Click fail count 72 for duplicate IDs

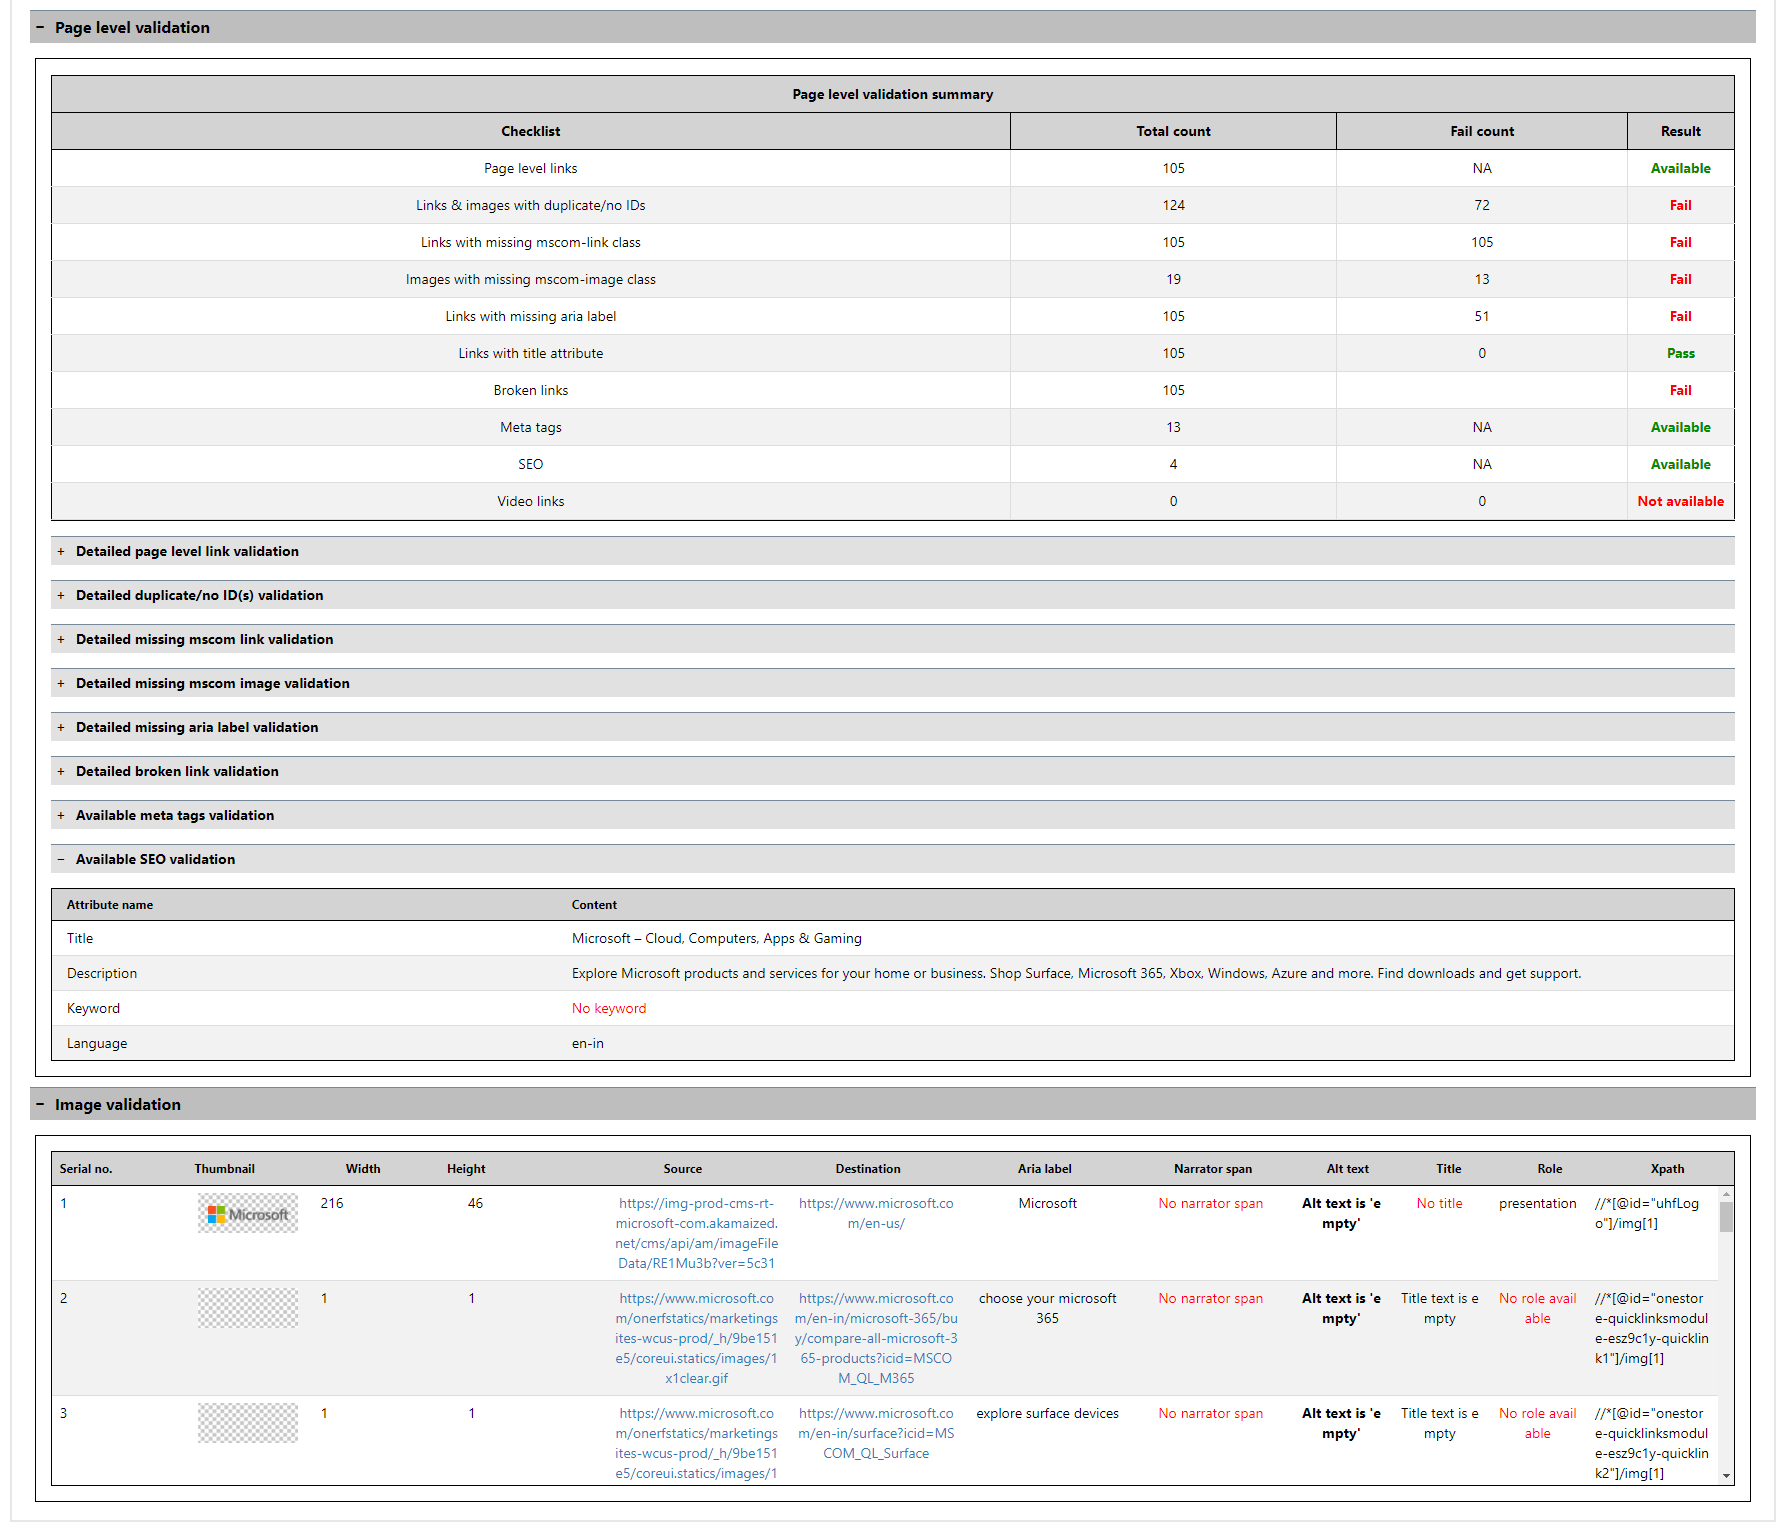[1482, 205]
